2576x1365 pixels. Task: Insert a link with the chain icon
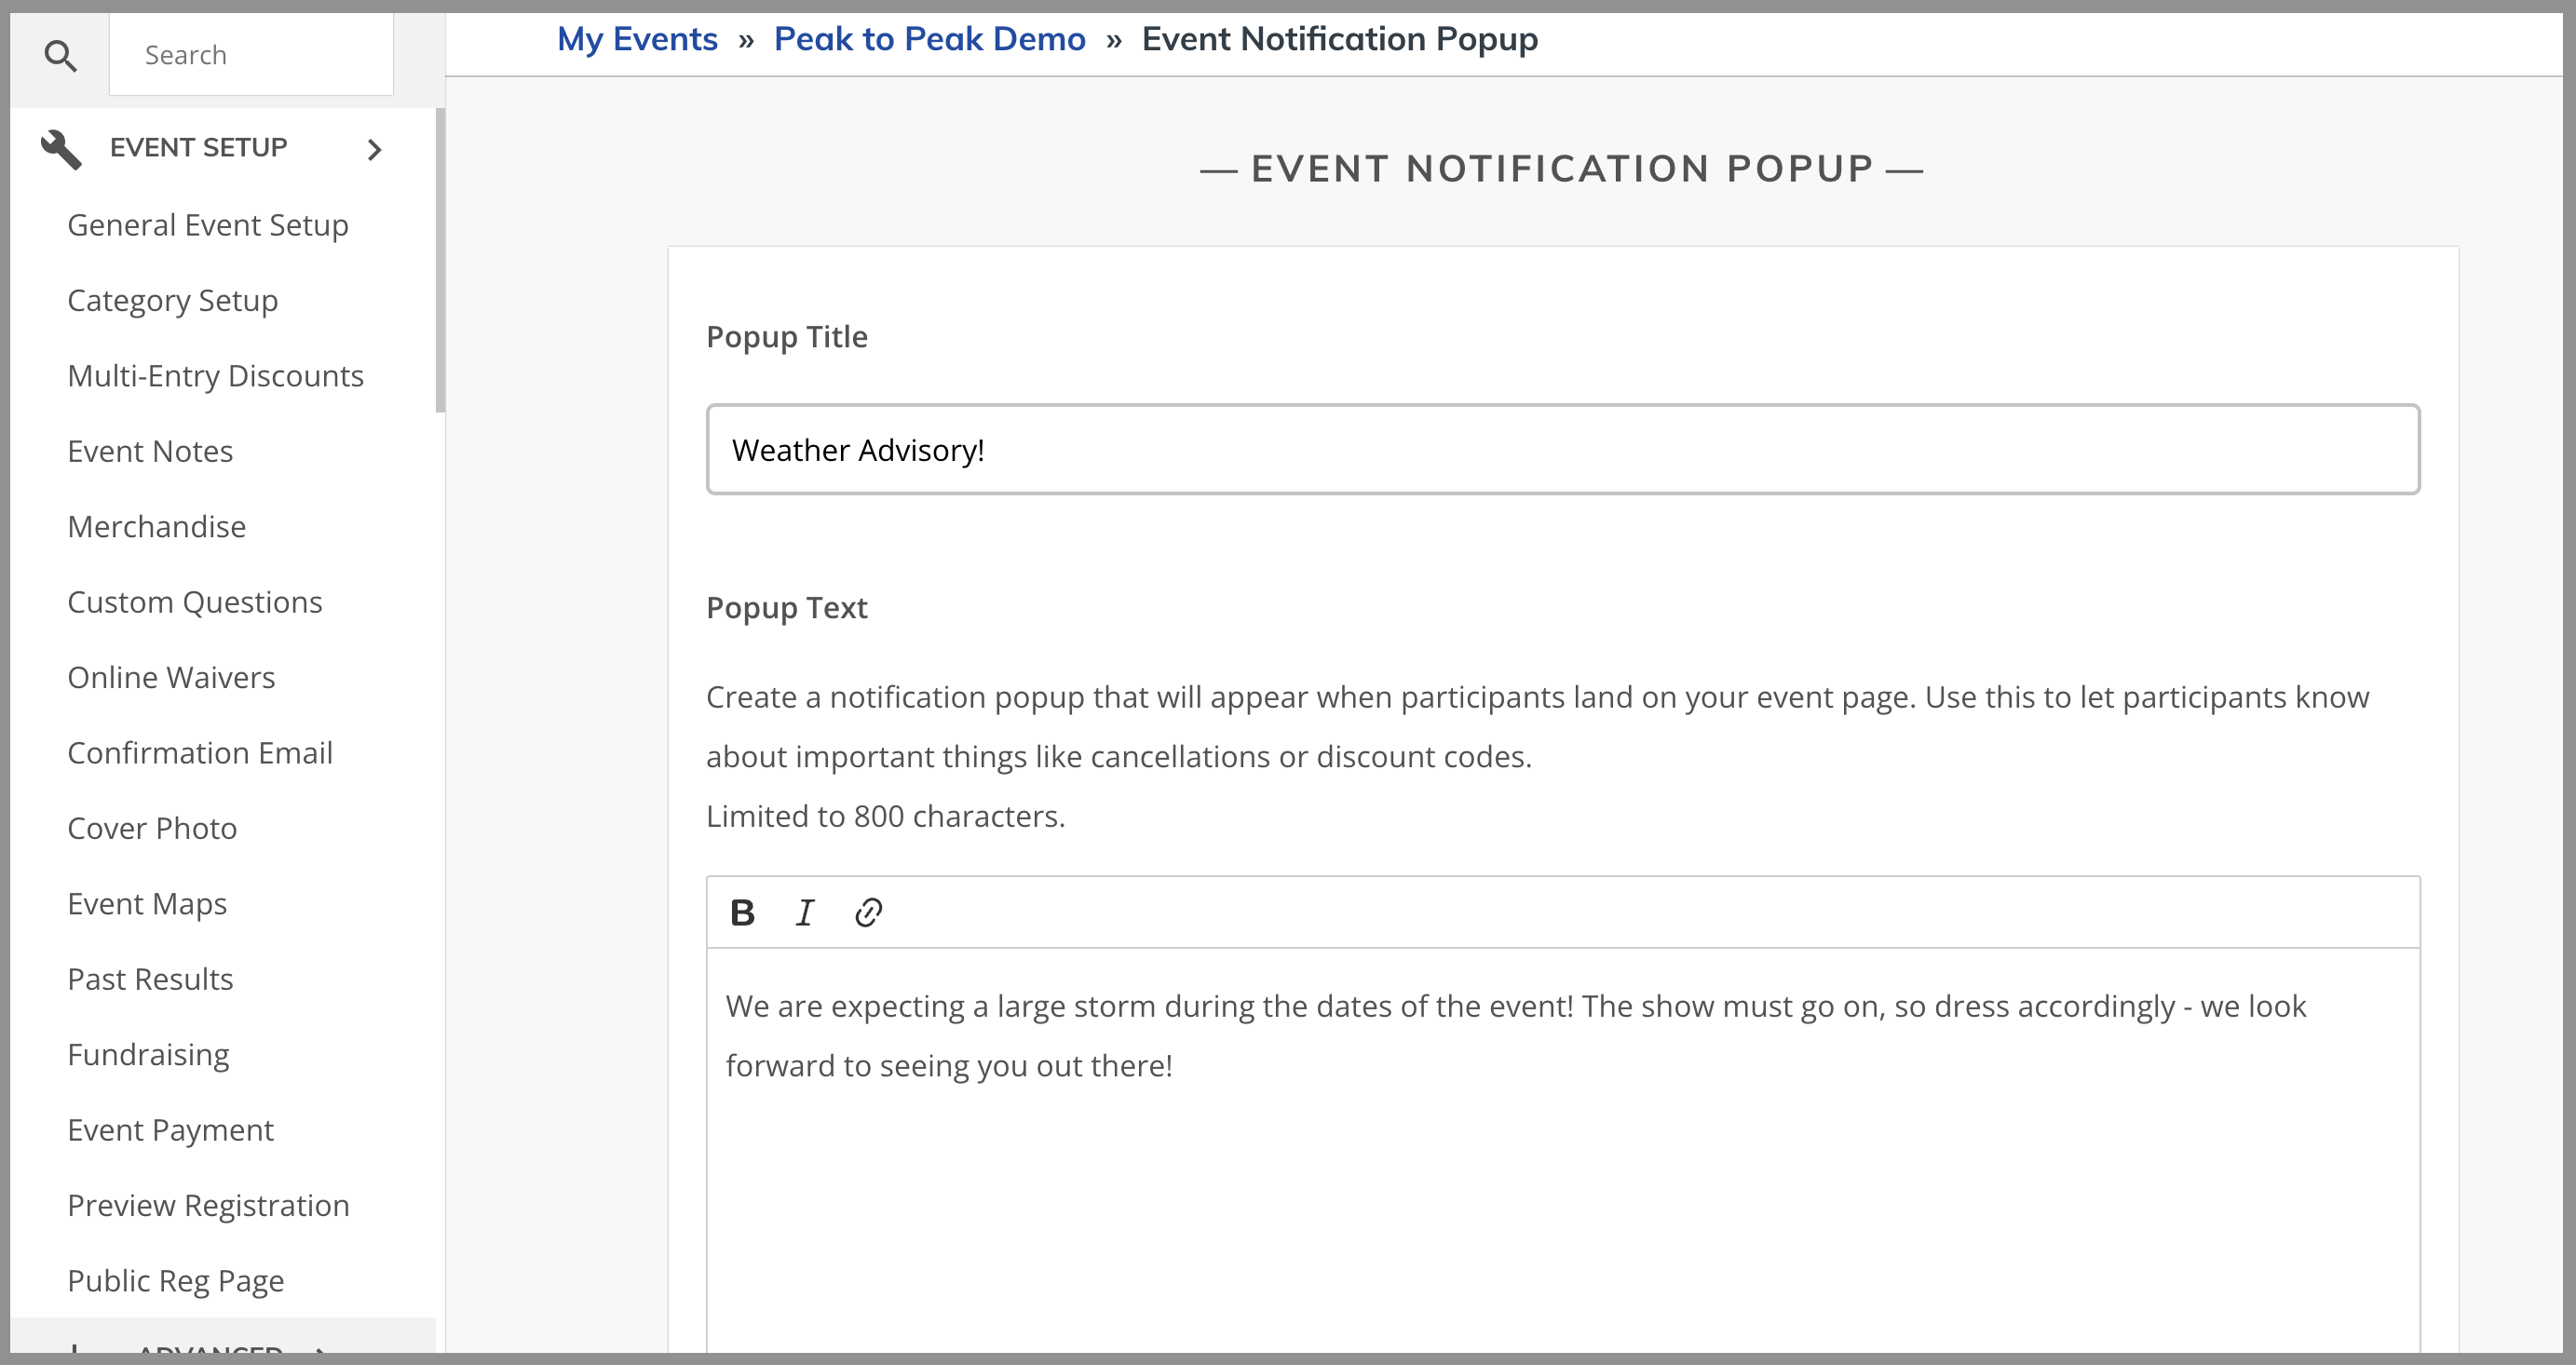pyautogui.click(x=868, y=912)
